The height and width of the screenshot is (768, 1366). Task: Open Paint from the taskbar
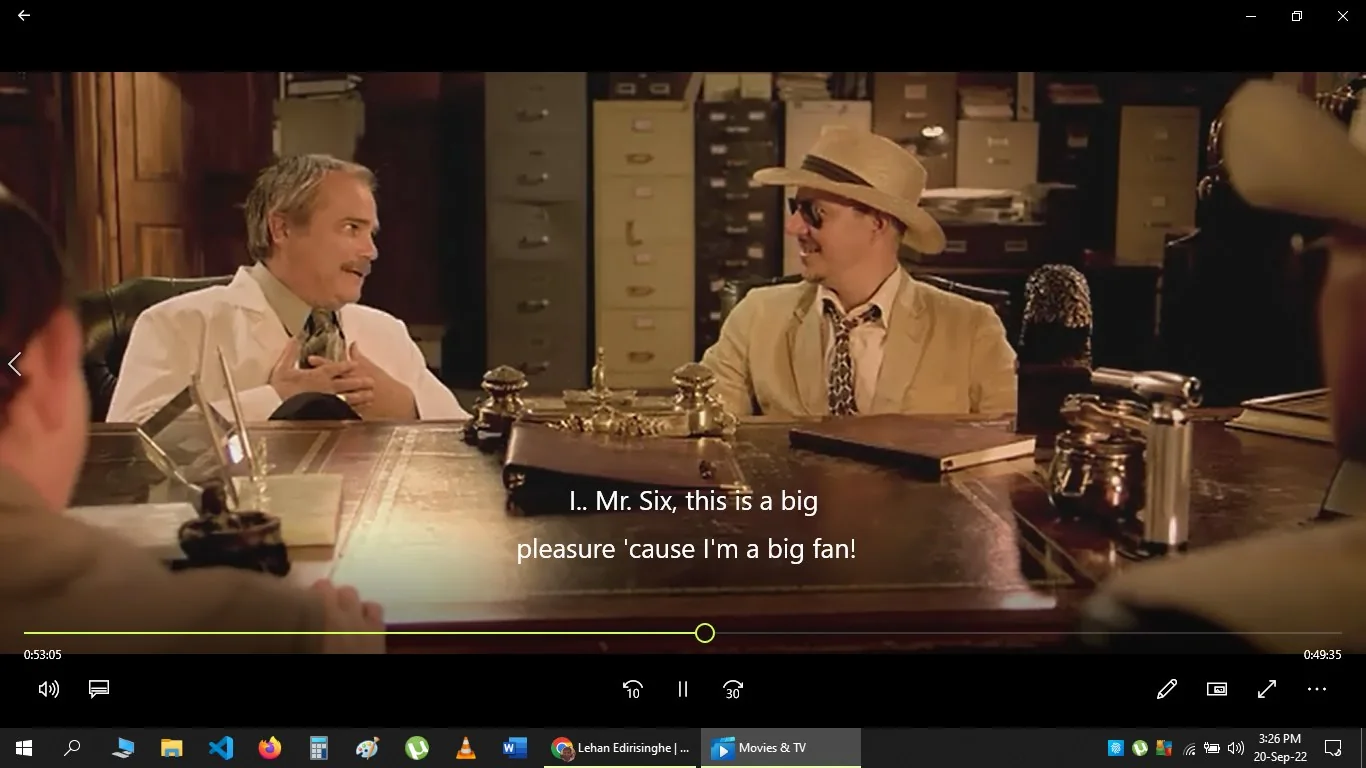368,748
